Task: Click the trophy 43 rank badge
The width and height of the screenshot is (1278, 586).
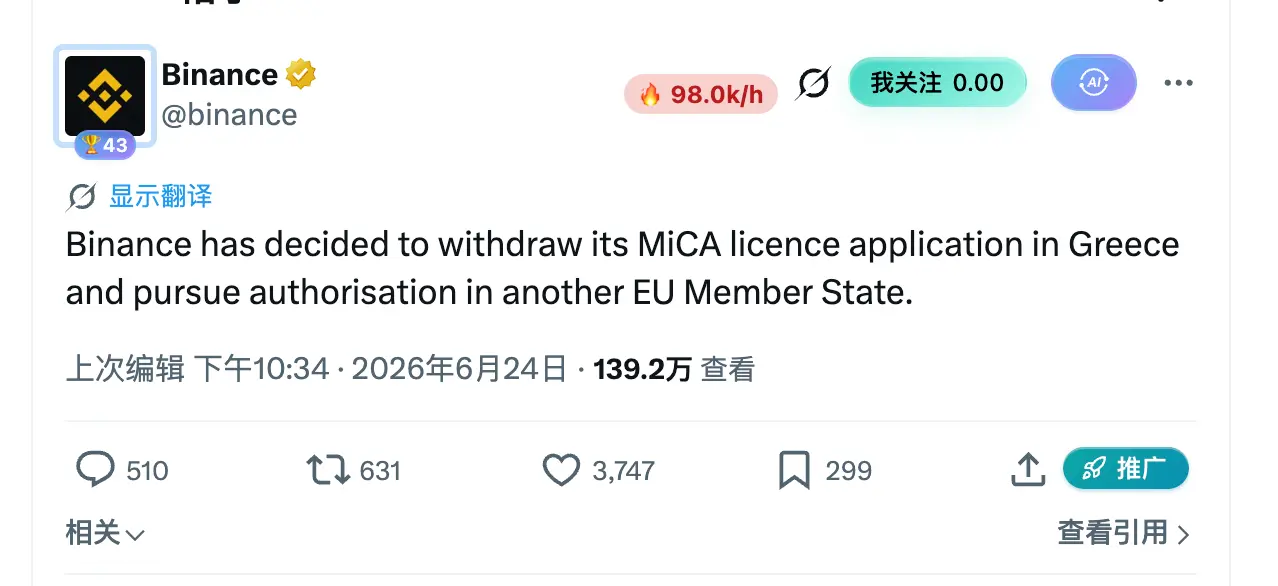Action: click(105, 145)
